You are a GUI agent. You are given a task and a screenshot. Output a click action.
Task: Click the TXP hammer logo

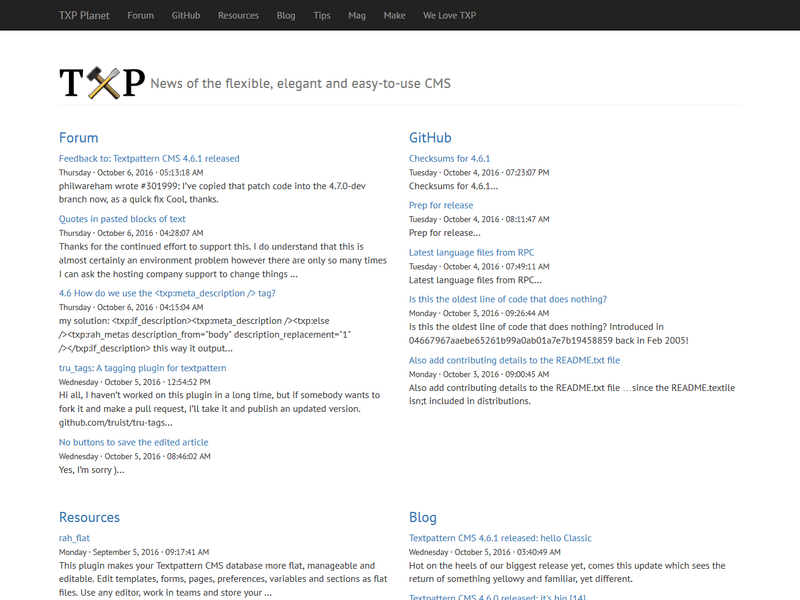pos(102,83)
